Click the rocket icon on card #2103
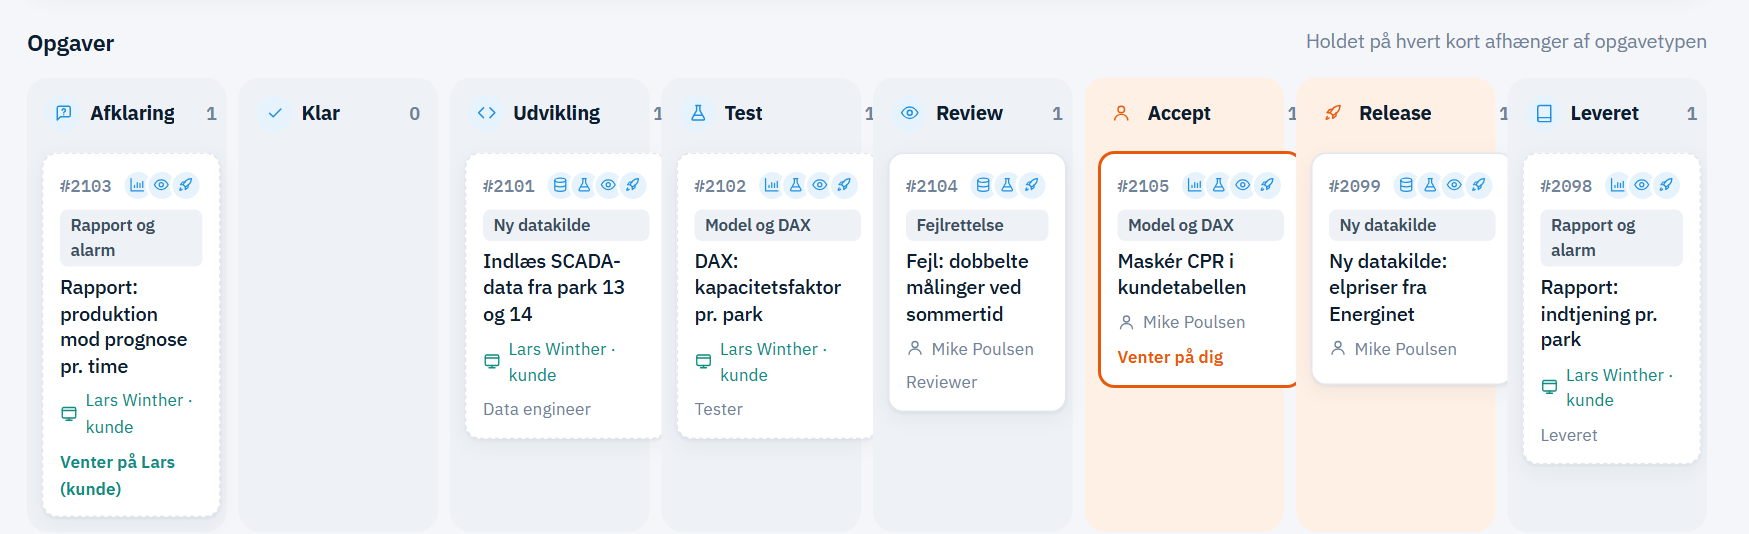Screen dimensions: 1749x534 (x=186, y=185)
